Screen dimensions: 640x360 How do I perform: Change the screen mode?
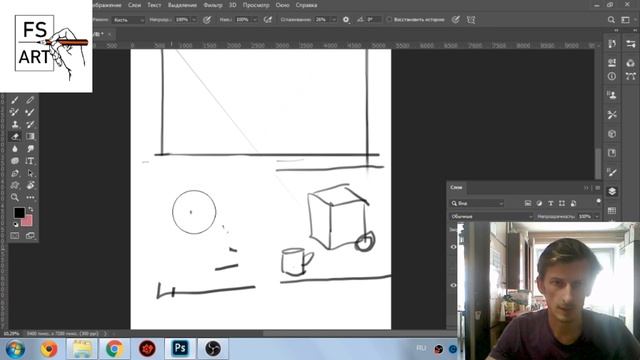click(x=30, y=236)
